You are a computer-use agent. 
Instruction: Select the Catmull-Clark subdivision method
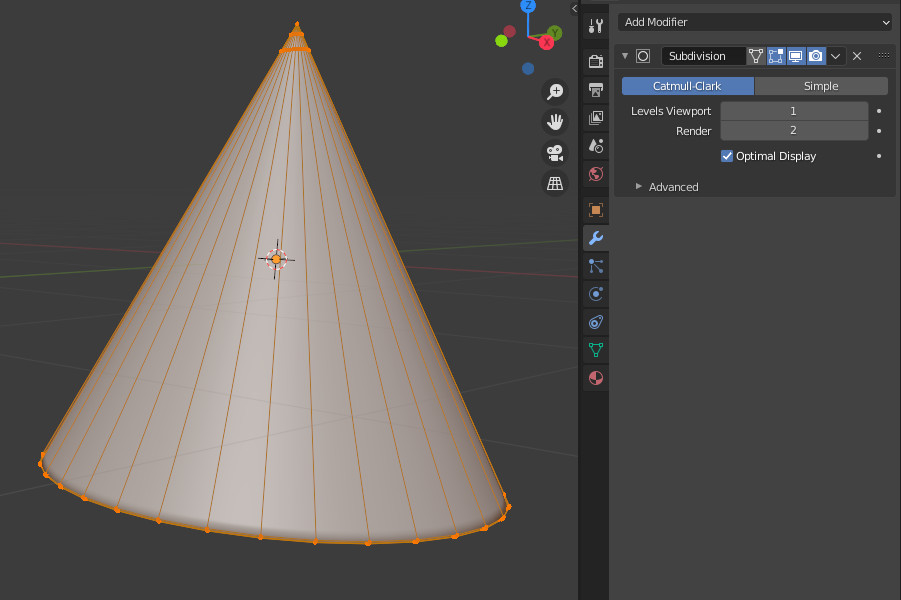coord(687,86)
